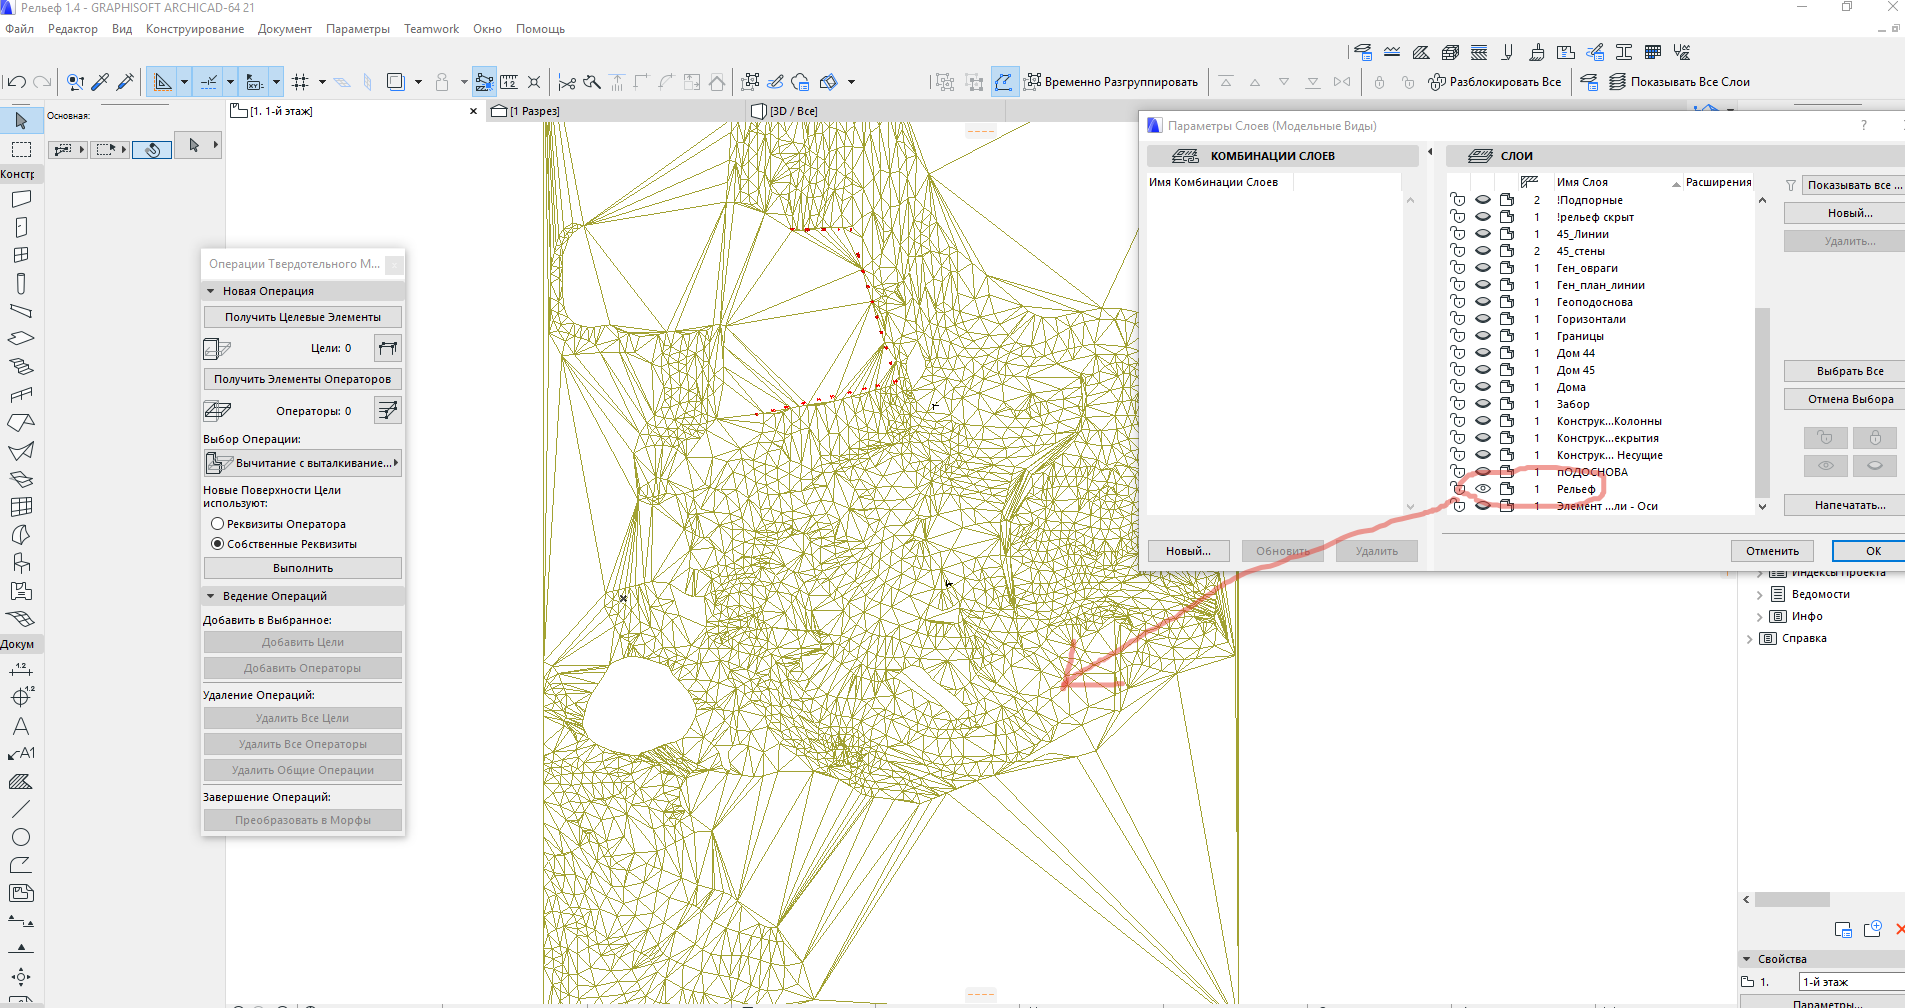Choose the Fill hatch tool in toolbox
Screen dimensions: 1905x1008
click(21, 781)
